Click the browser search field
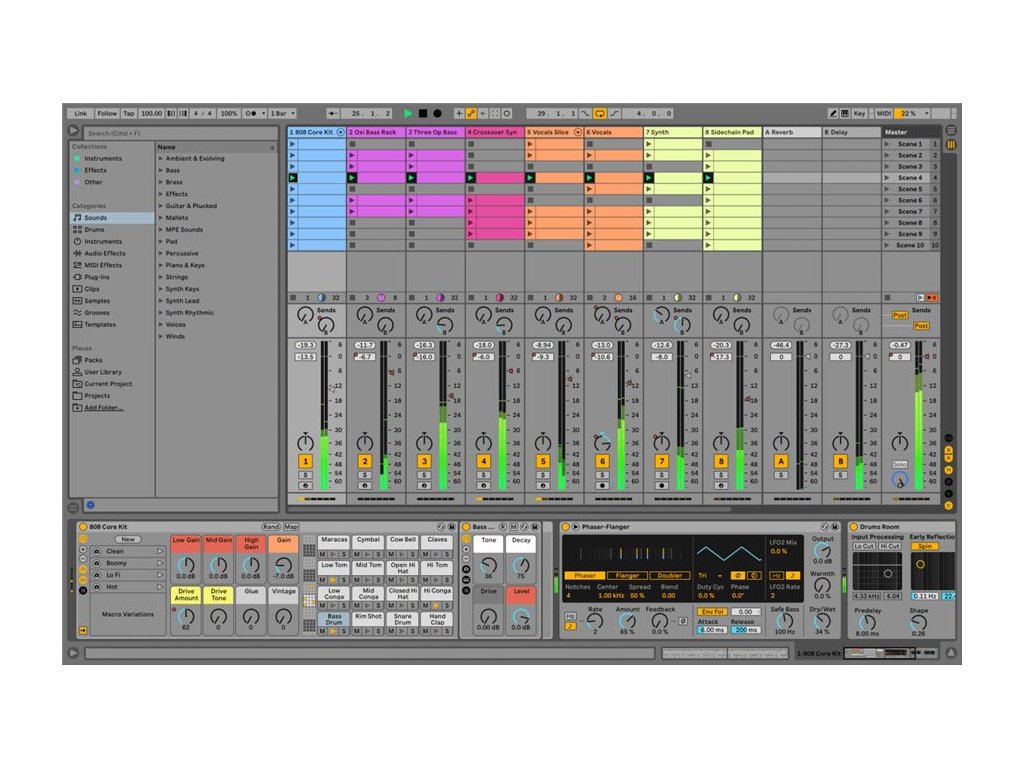1024x768 pixels. (180, 133)
